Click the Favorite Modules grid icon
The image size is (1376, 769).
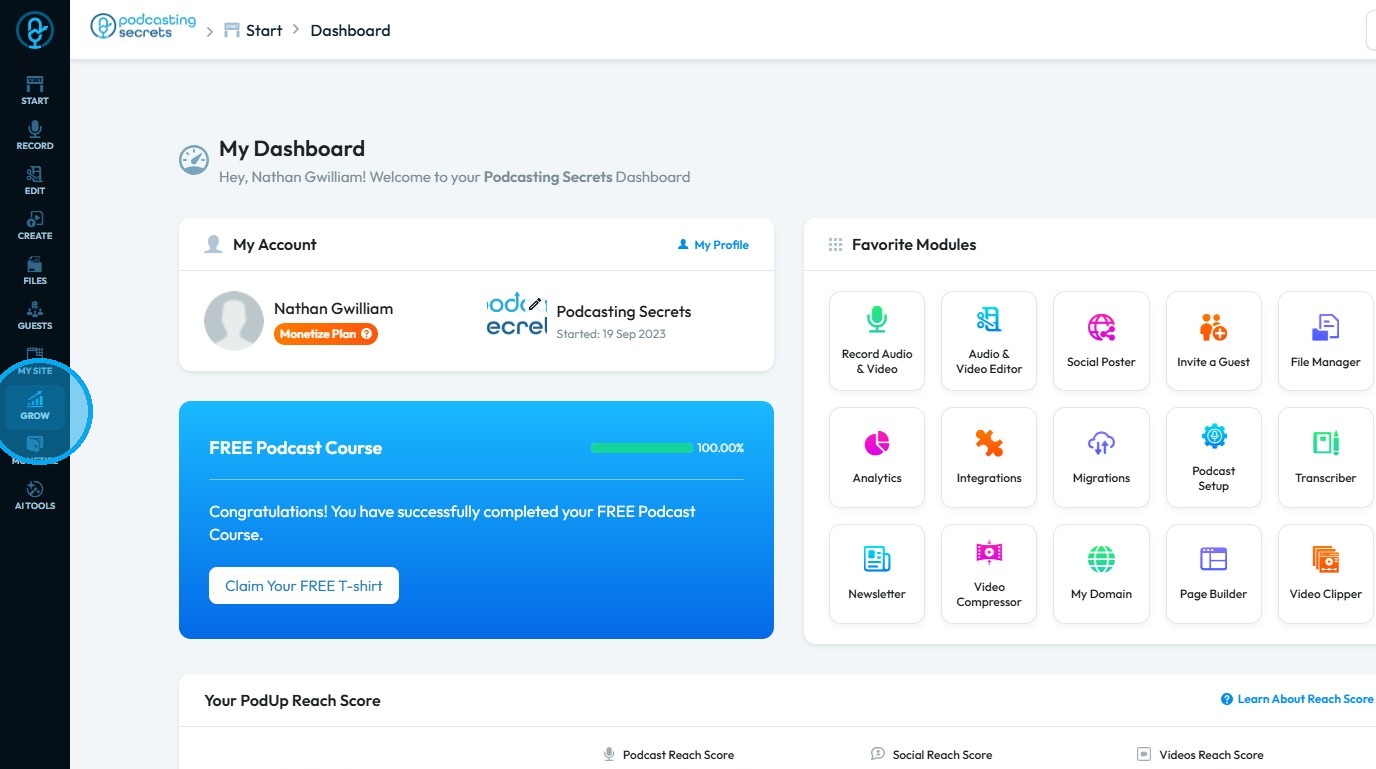(835, 245)
